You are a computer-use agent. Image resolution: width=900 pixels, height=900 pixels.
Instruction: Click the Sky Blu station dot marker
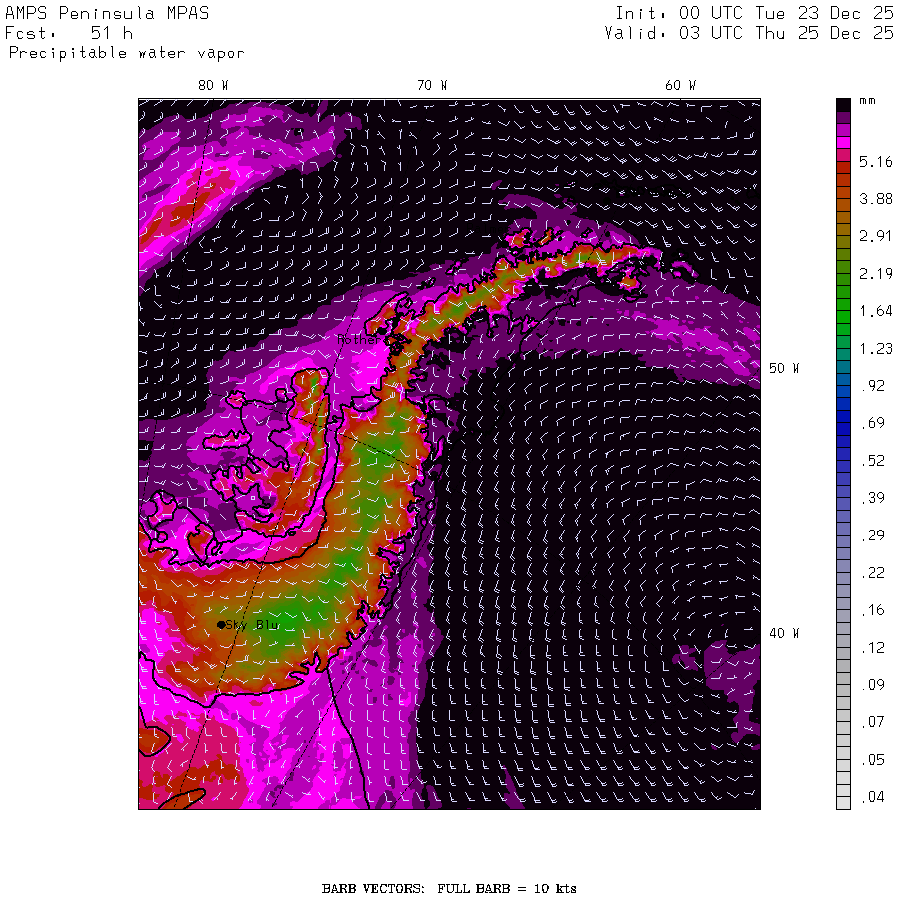tap(221, 624)
